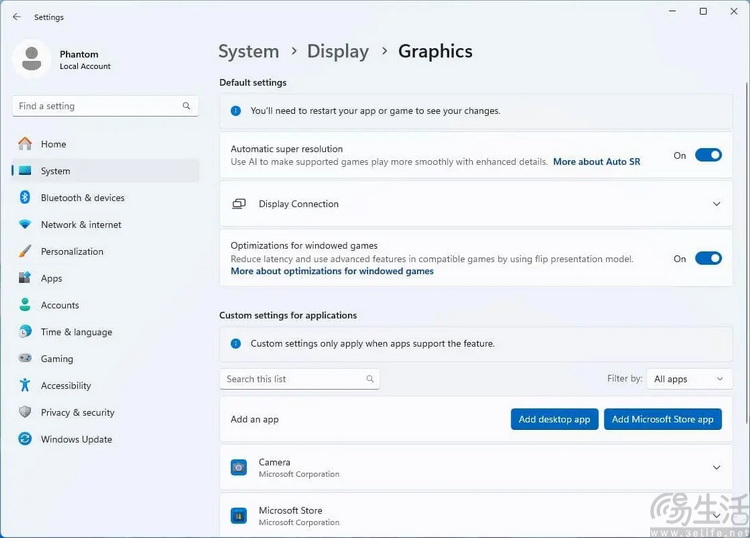Open the Filter by All apps dropdown

[689, 379]
